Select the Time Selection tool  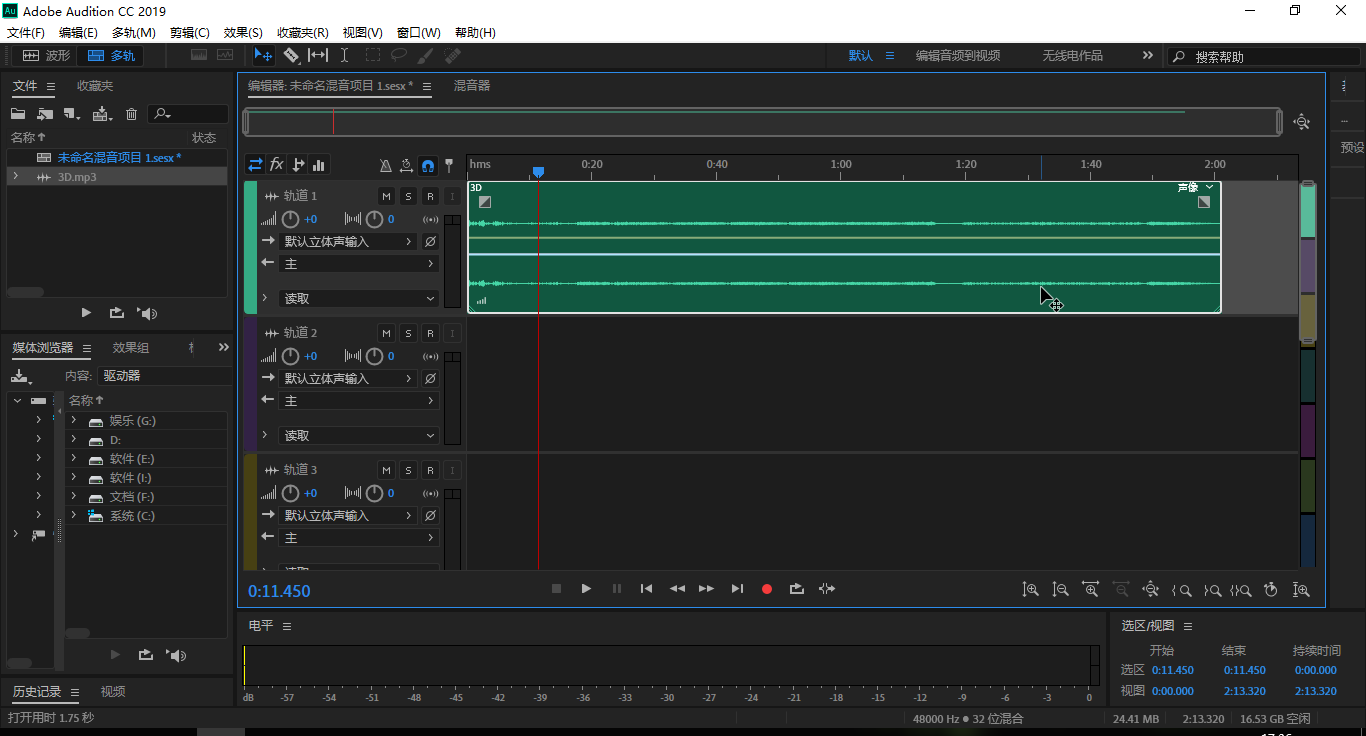coord(344,56)
